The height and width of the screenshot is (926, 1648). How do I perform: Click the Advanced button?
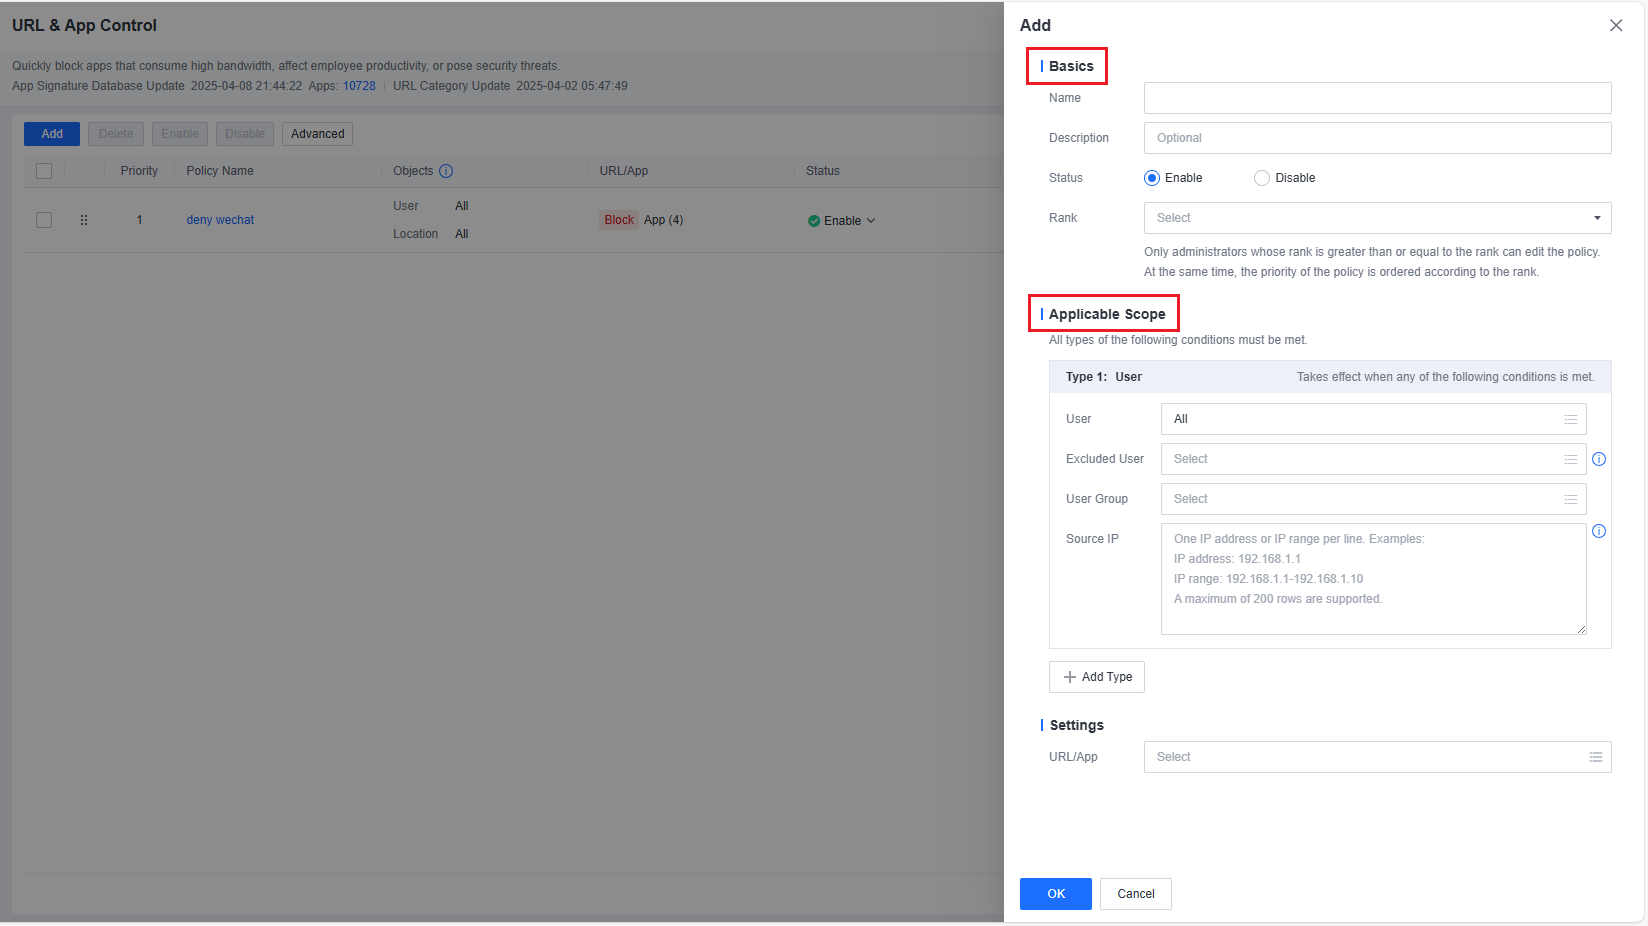tap(318, 134)
